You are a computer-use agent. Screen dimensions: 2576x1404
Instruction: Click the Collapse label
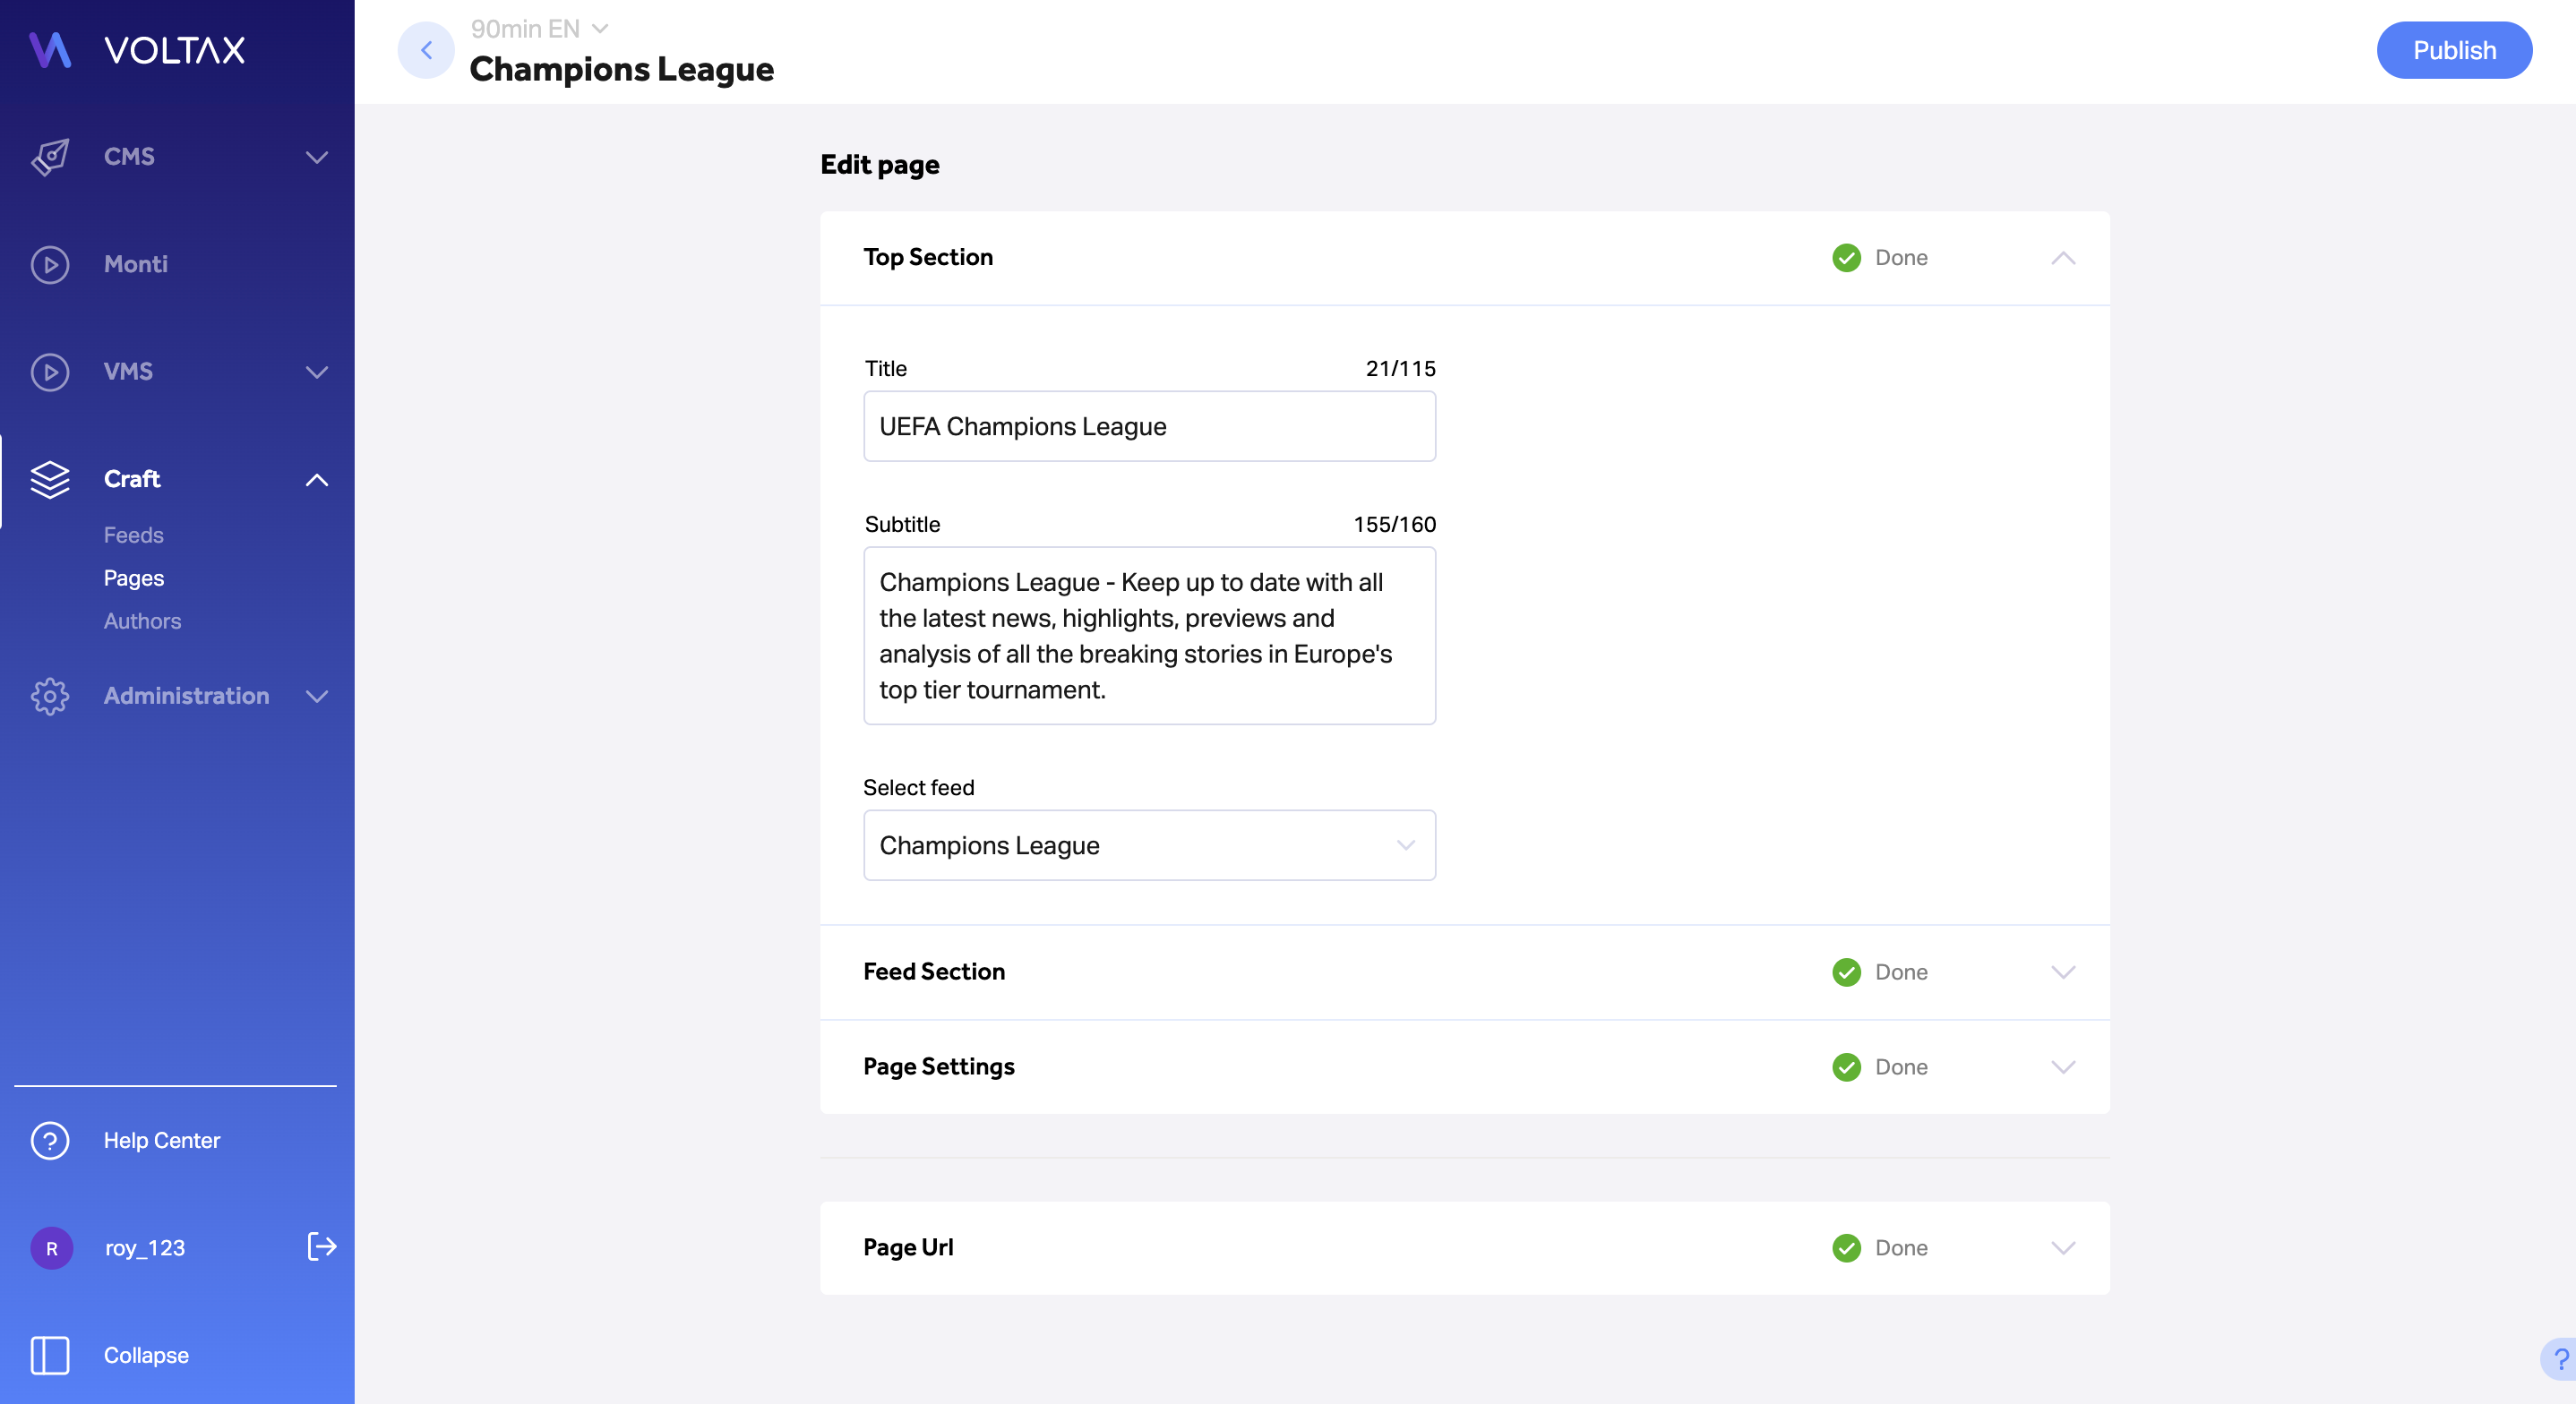pos(146,1355)
